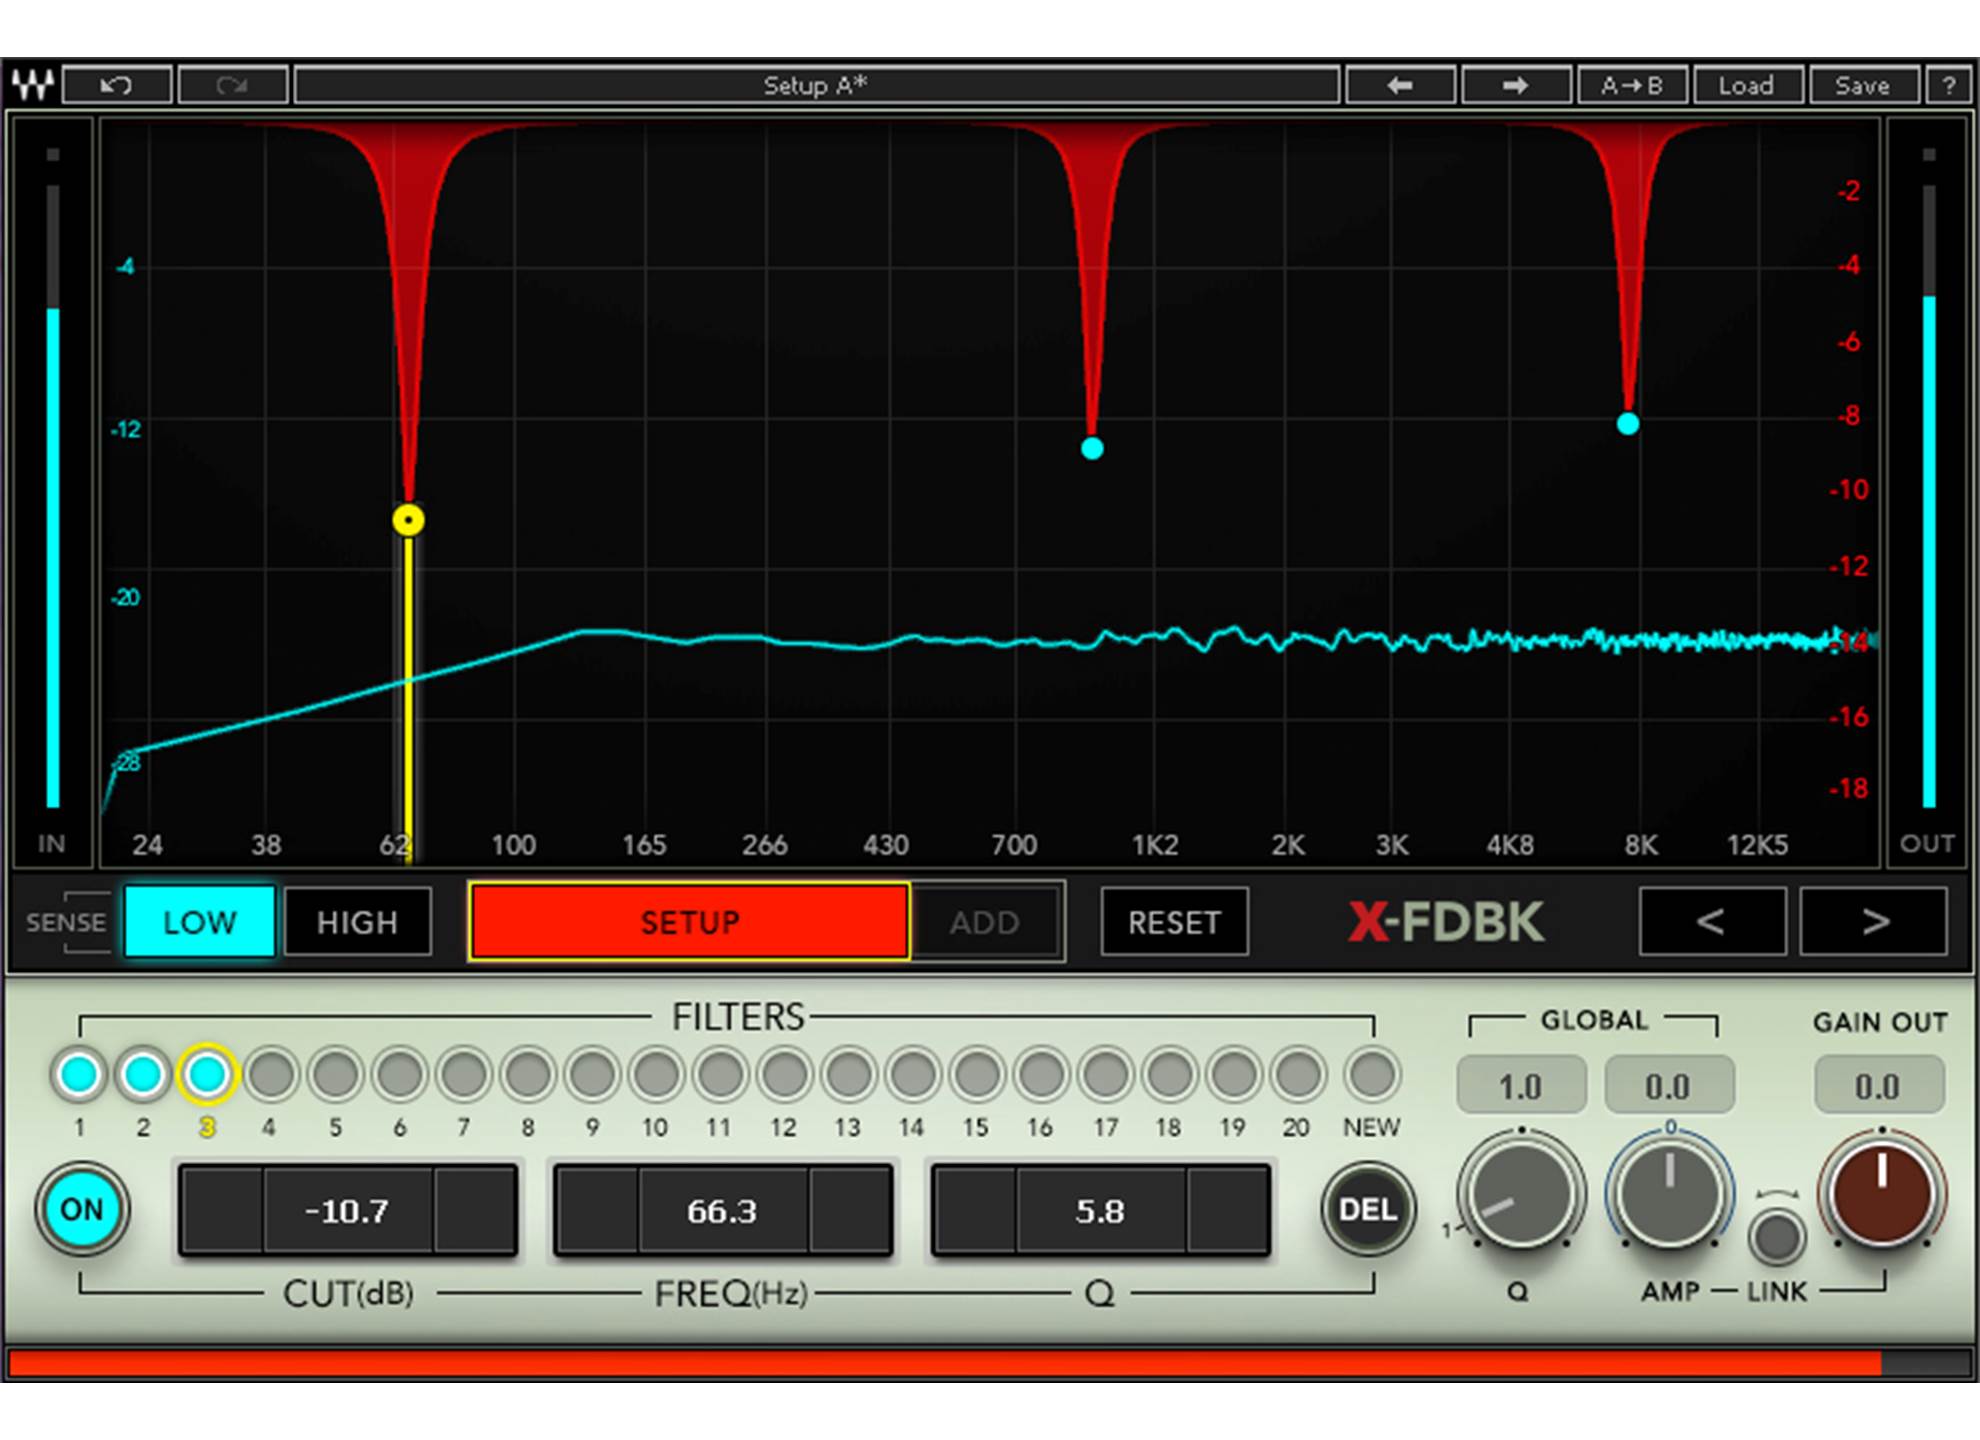Go to next preset with right arrow
The image size is (1980, 1440).
pyautogui.click(x=1515, y=85)
